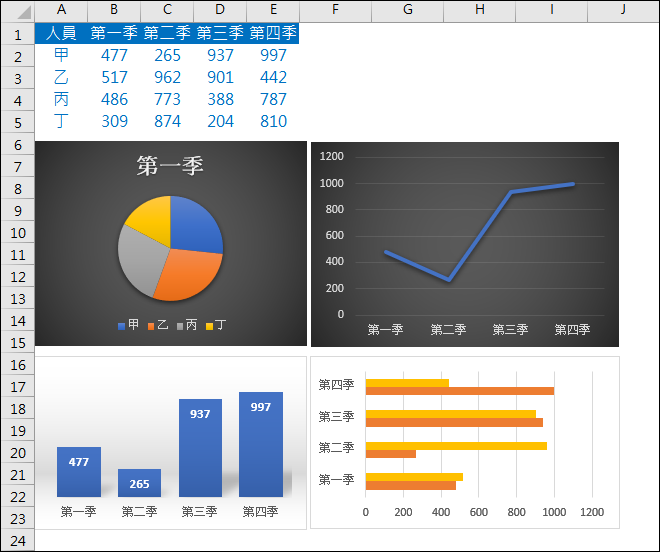This screenshot has height=552, width=660.
Task: Click the select-all corner triangle
Action: [x=24, y=12]
